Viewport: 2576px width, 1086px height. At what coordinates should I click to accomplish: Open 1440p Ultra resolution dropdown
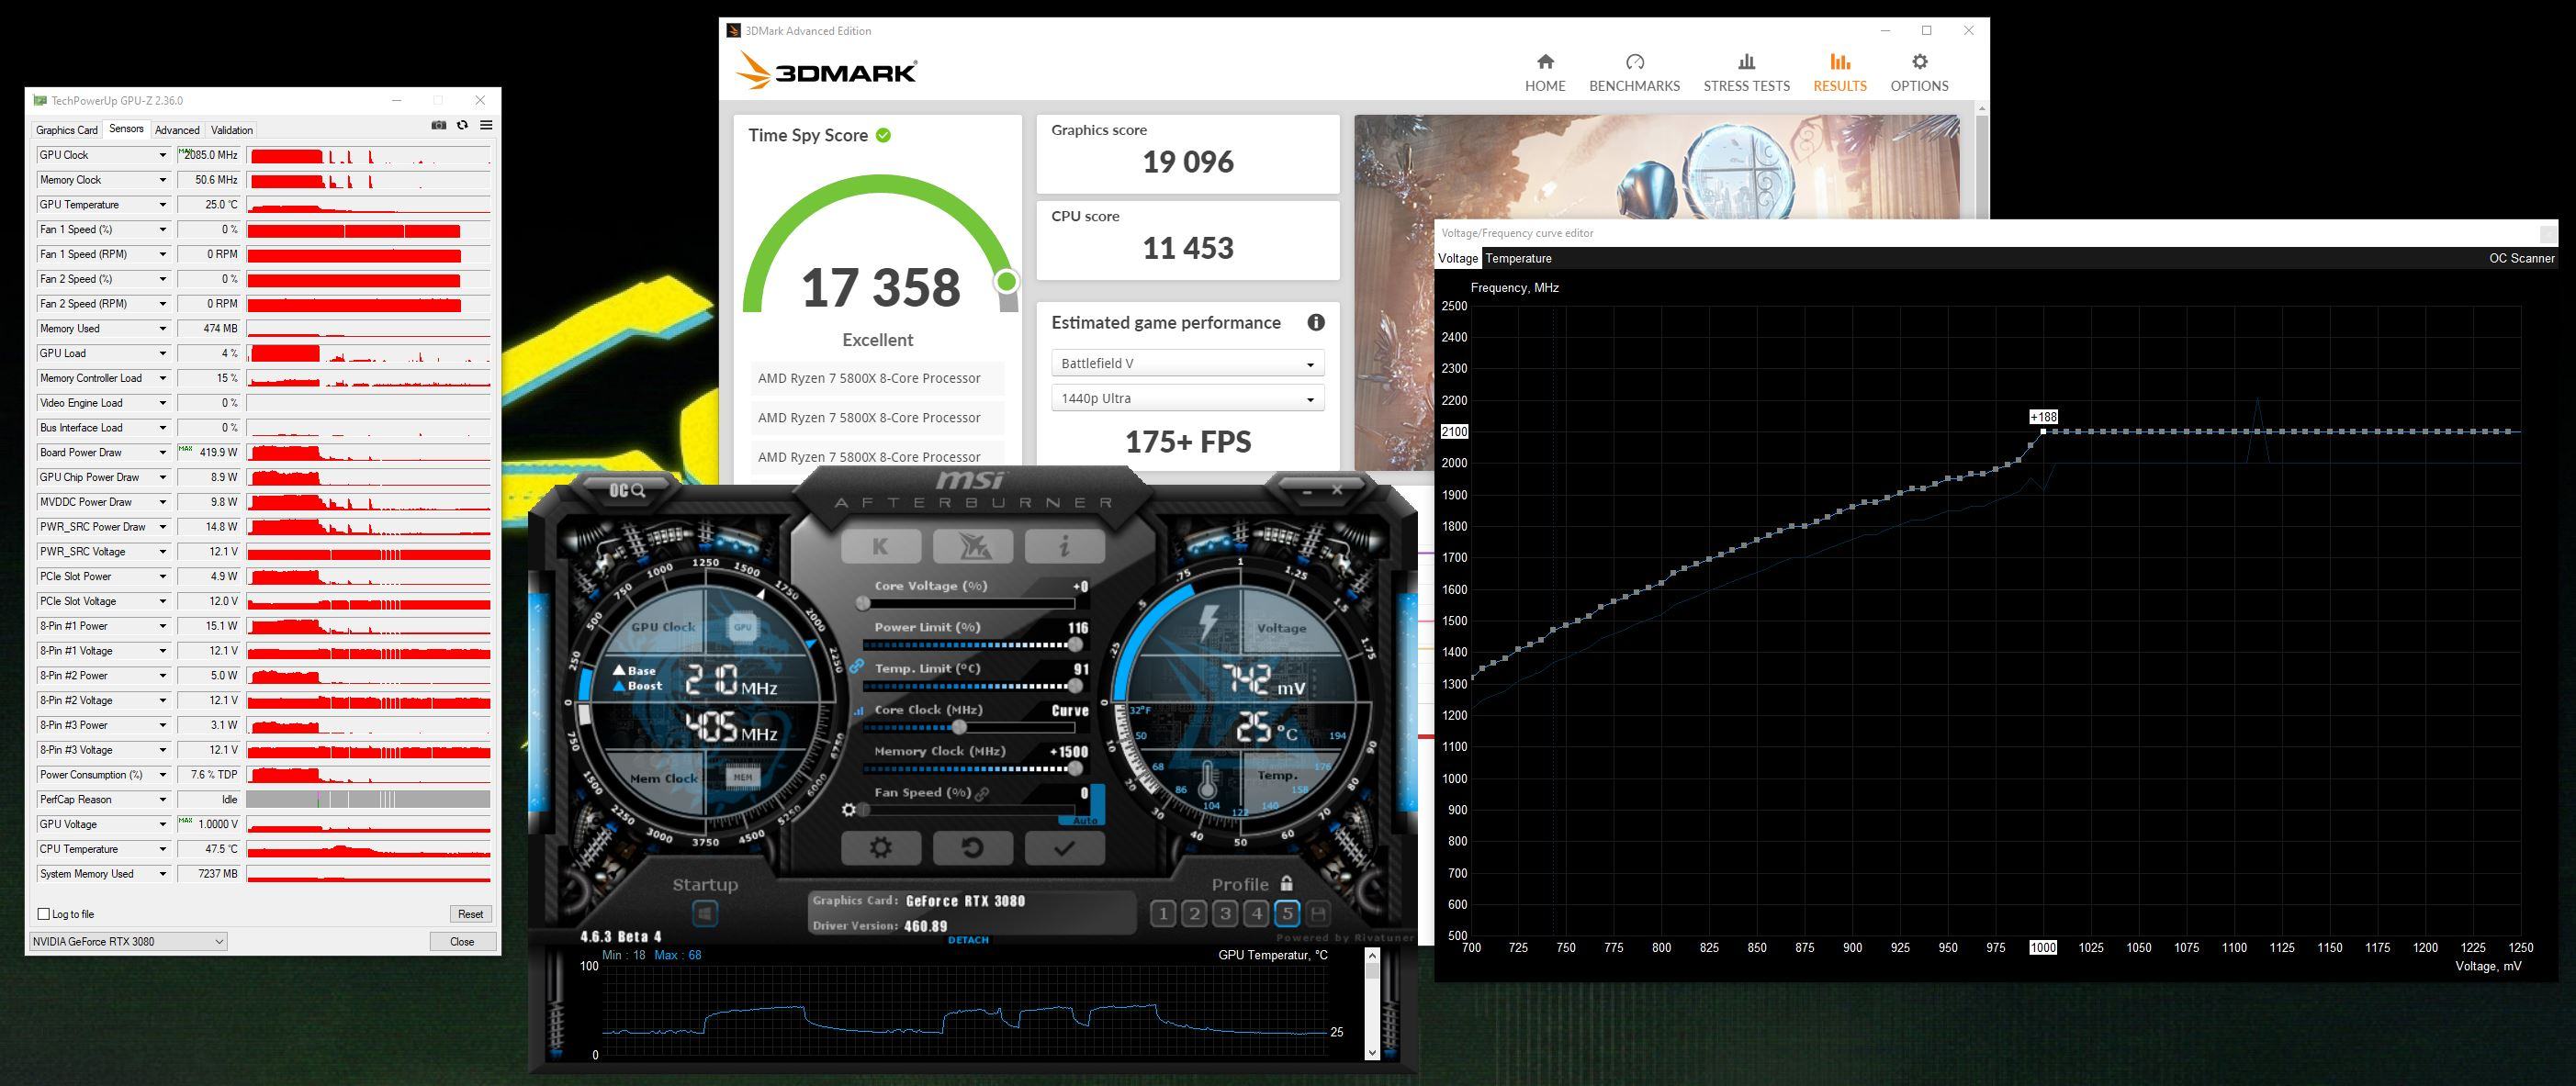1187,398
